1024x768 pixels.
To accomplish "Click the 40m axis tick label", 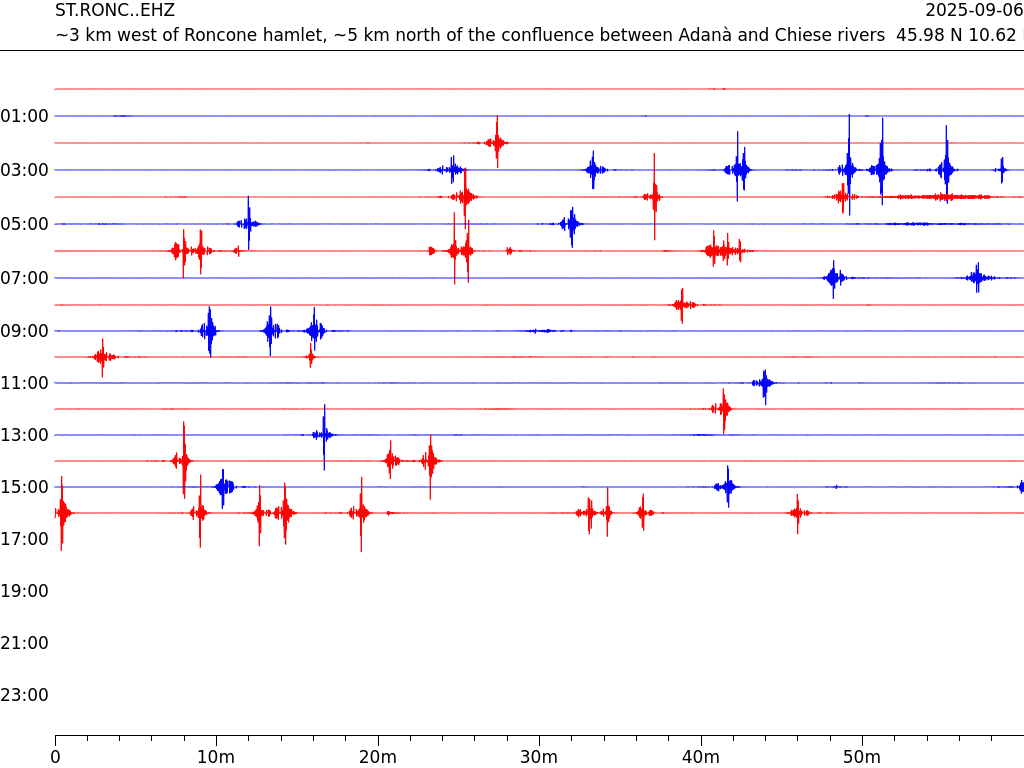I will 701,758.
